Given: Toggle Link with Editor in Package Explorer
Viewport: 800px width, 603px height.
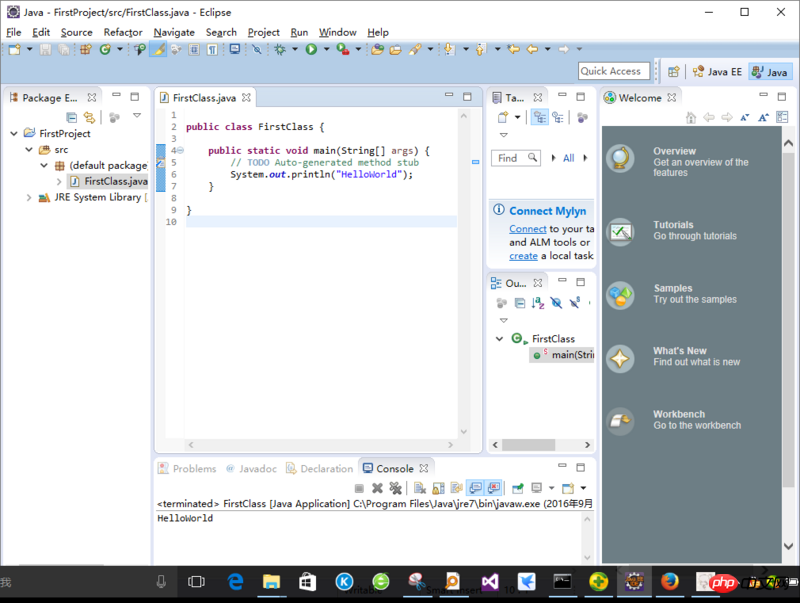Looking at the screenshot, I should pyautogui.click(x=89, y=117).
